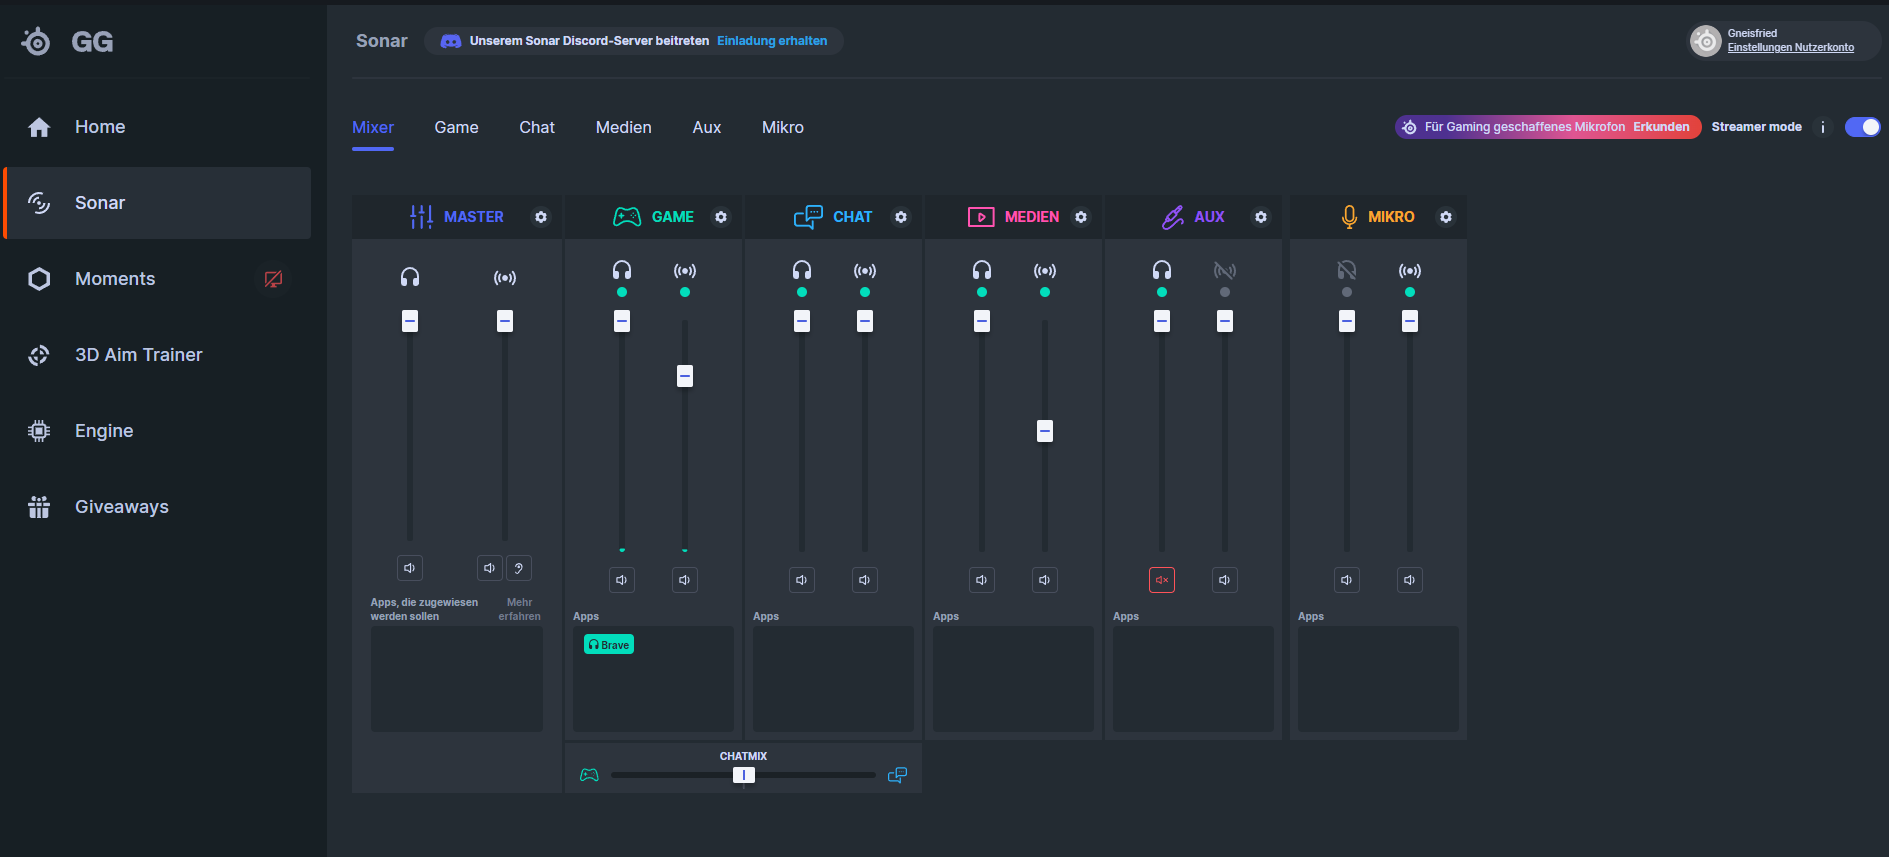The width and height of the screenshot is (1889, 857).
Task: Click the ChatMix balance slider handle
Action: [744, 775]
